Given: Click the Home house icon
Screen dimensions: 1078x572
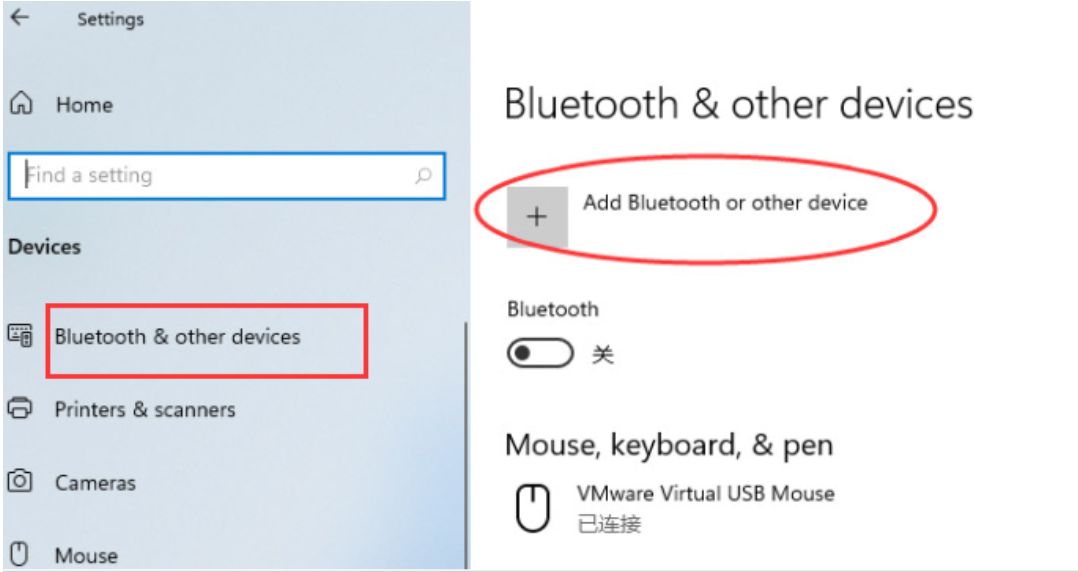Looking at the screenshot, I should (21, 104).
